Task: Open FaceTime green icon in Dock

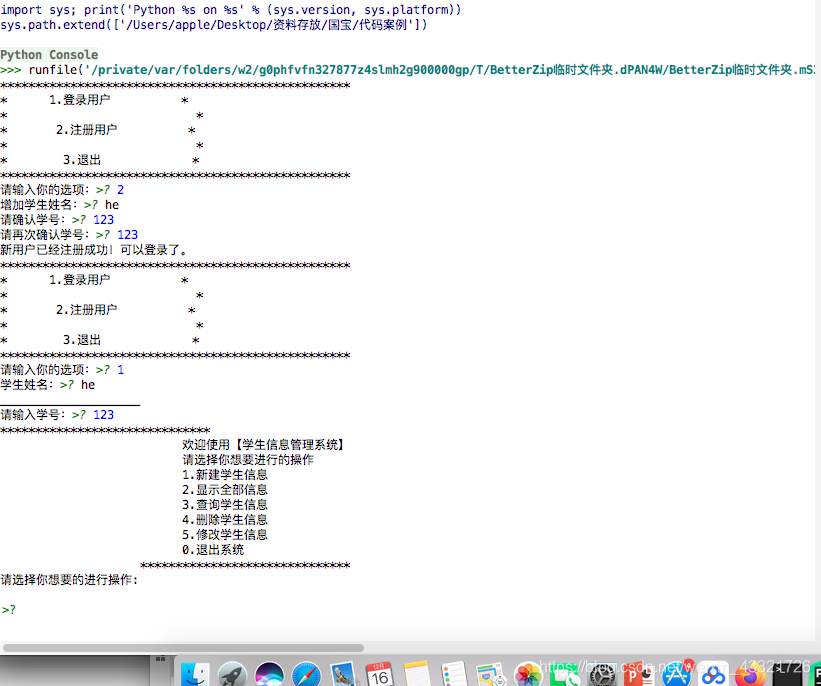Action: pos(565,674)
